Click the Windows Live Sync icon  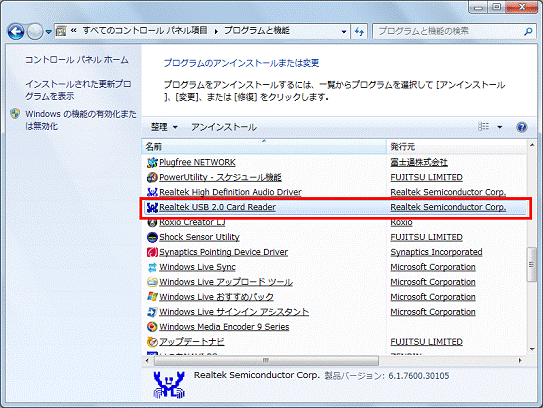152,267
